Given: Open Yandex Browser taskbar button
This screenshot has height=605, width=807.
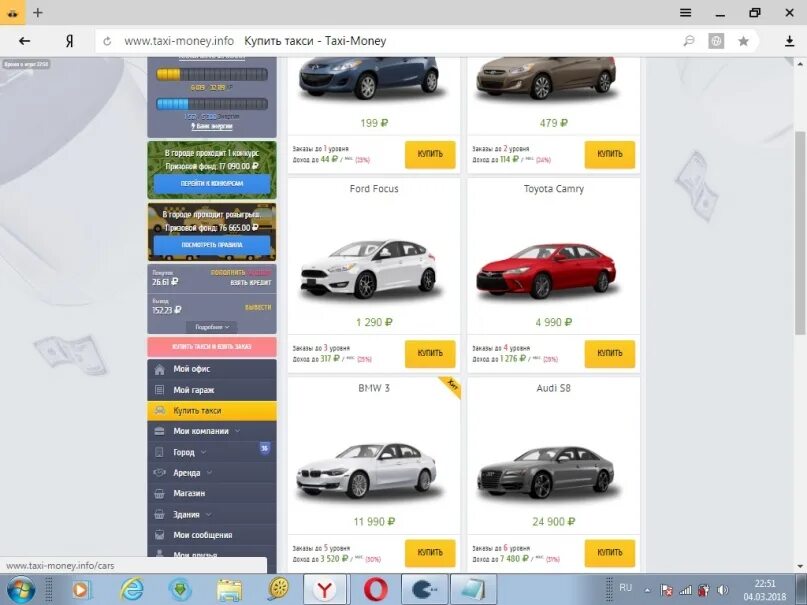Looking at the screenshot, I should click(325, 590).
